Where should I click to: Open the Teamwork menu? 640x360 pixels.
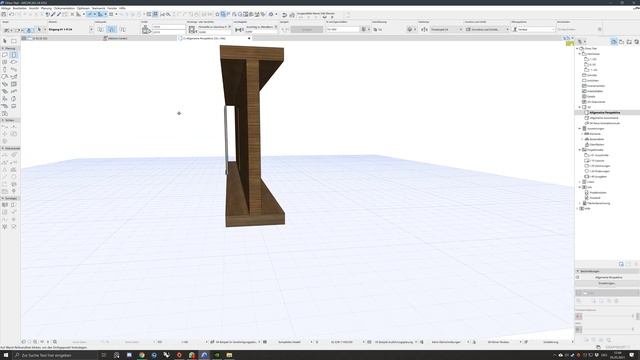click(x=98, y=8)
